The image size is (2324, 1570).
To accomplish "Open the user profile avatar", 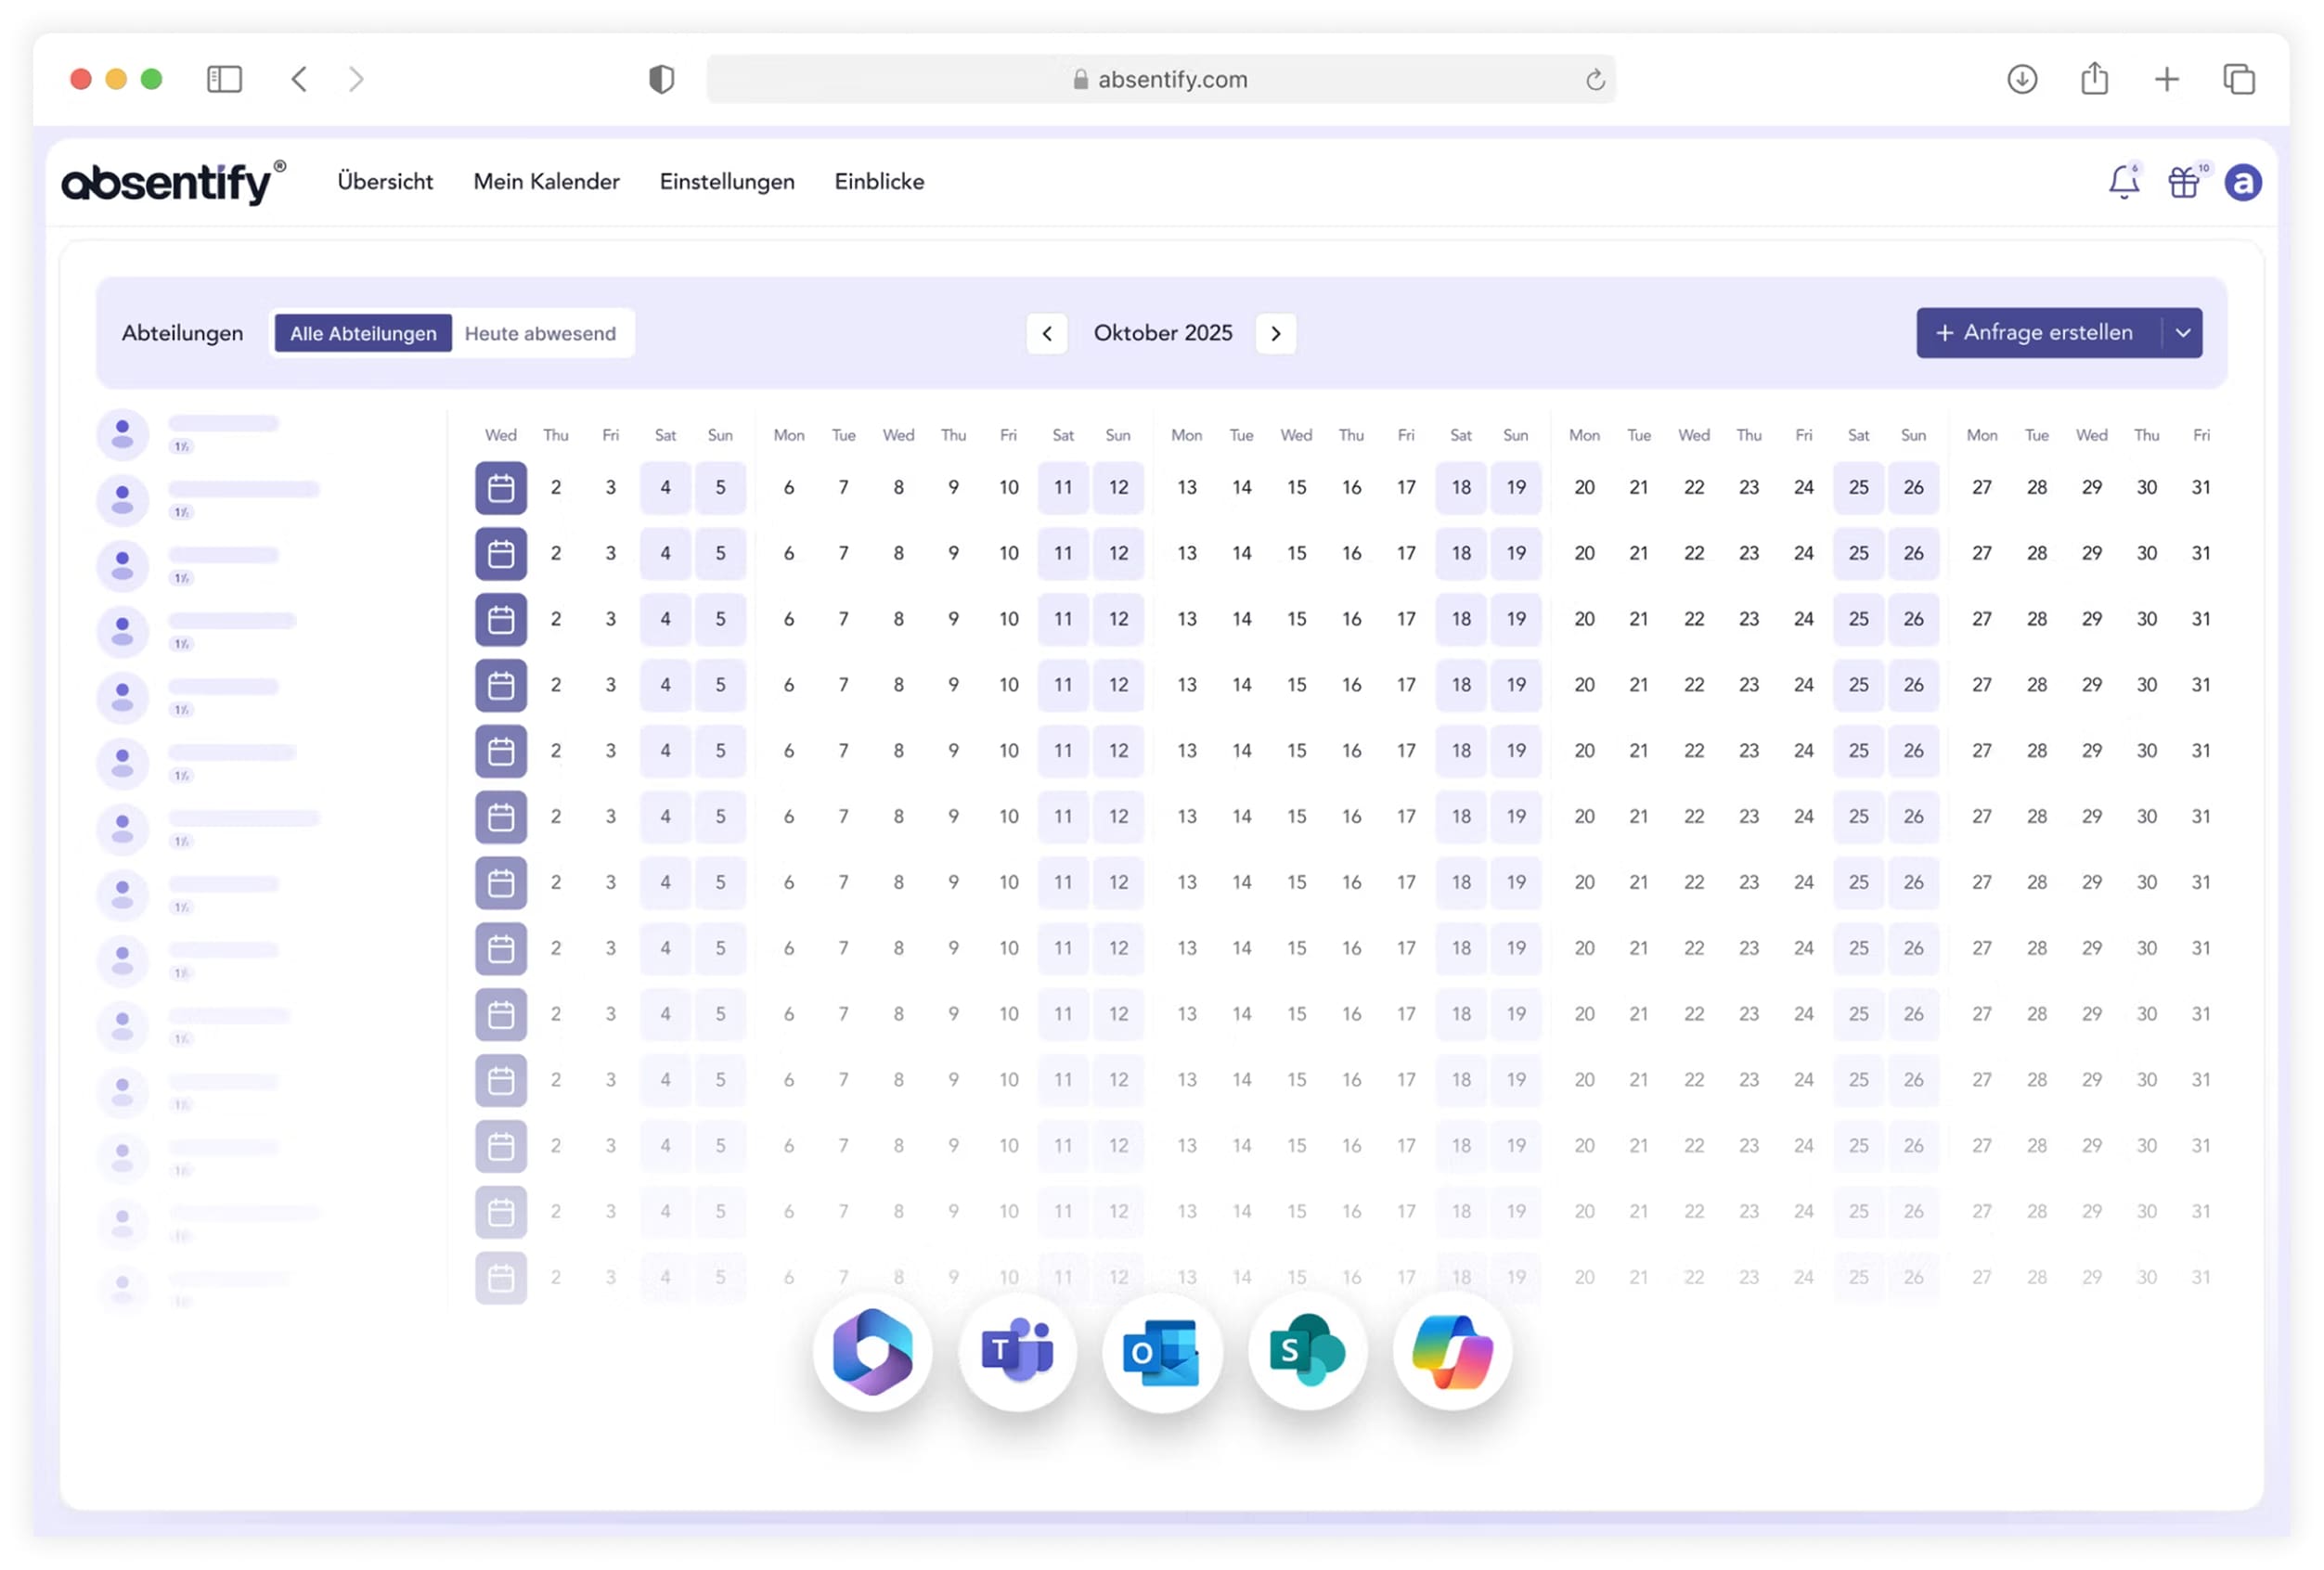I will [x=2243, y=182].
